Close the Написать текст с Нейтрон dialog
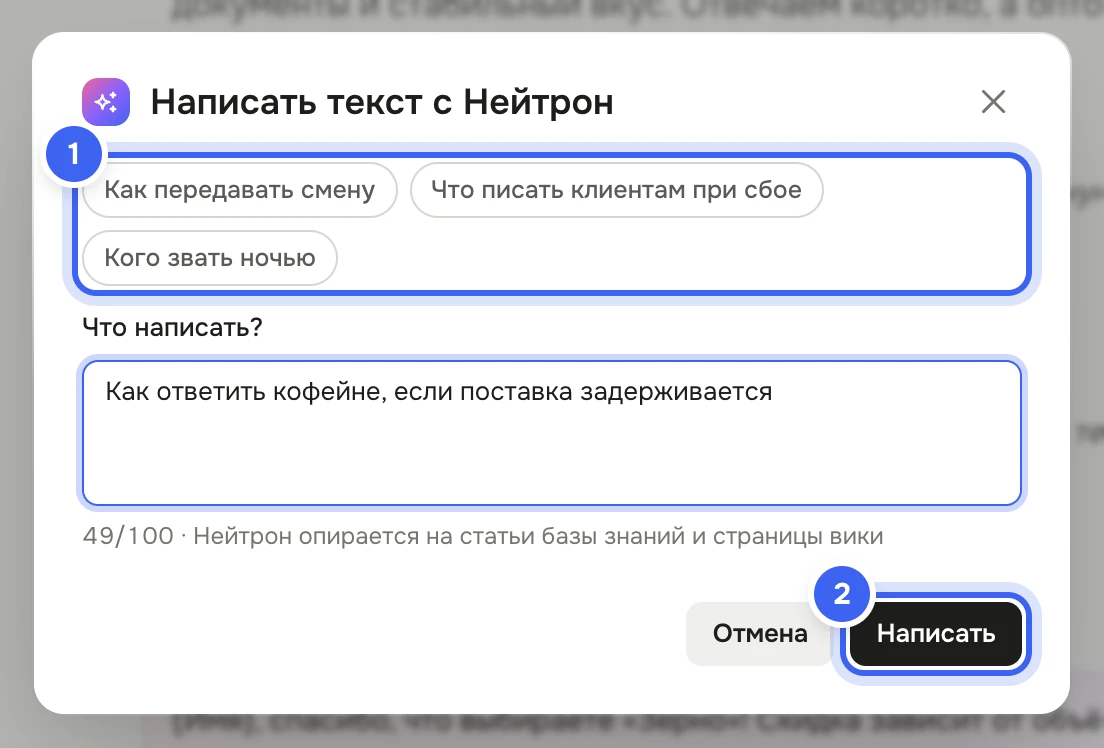Screen dimensions: 1104x748 pos(993,102)
